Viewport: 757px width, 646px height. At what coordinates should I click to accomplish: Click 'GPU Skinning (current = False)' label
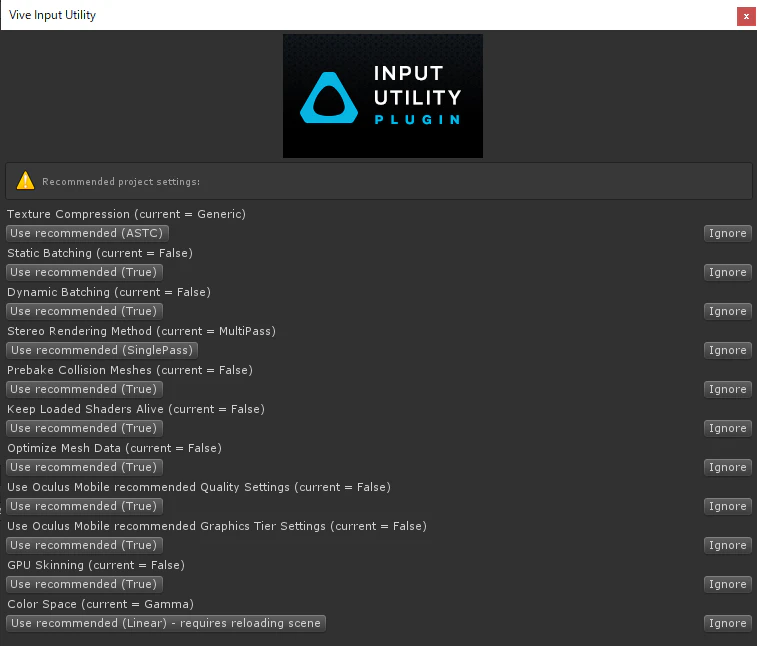coord(96,565)
